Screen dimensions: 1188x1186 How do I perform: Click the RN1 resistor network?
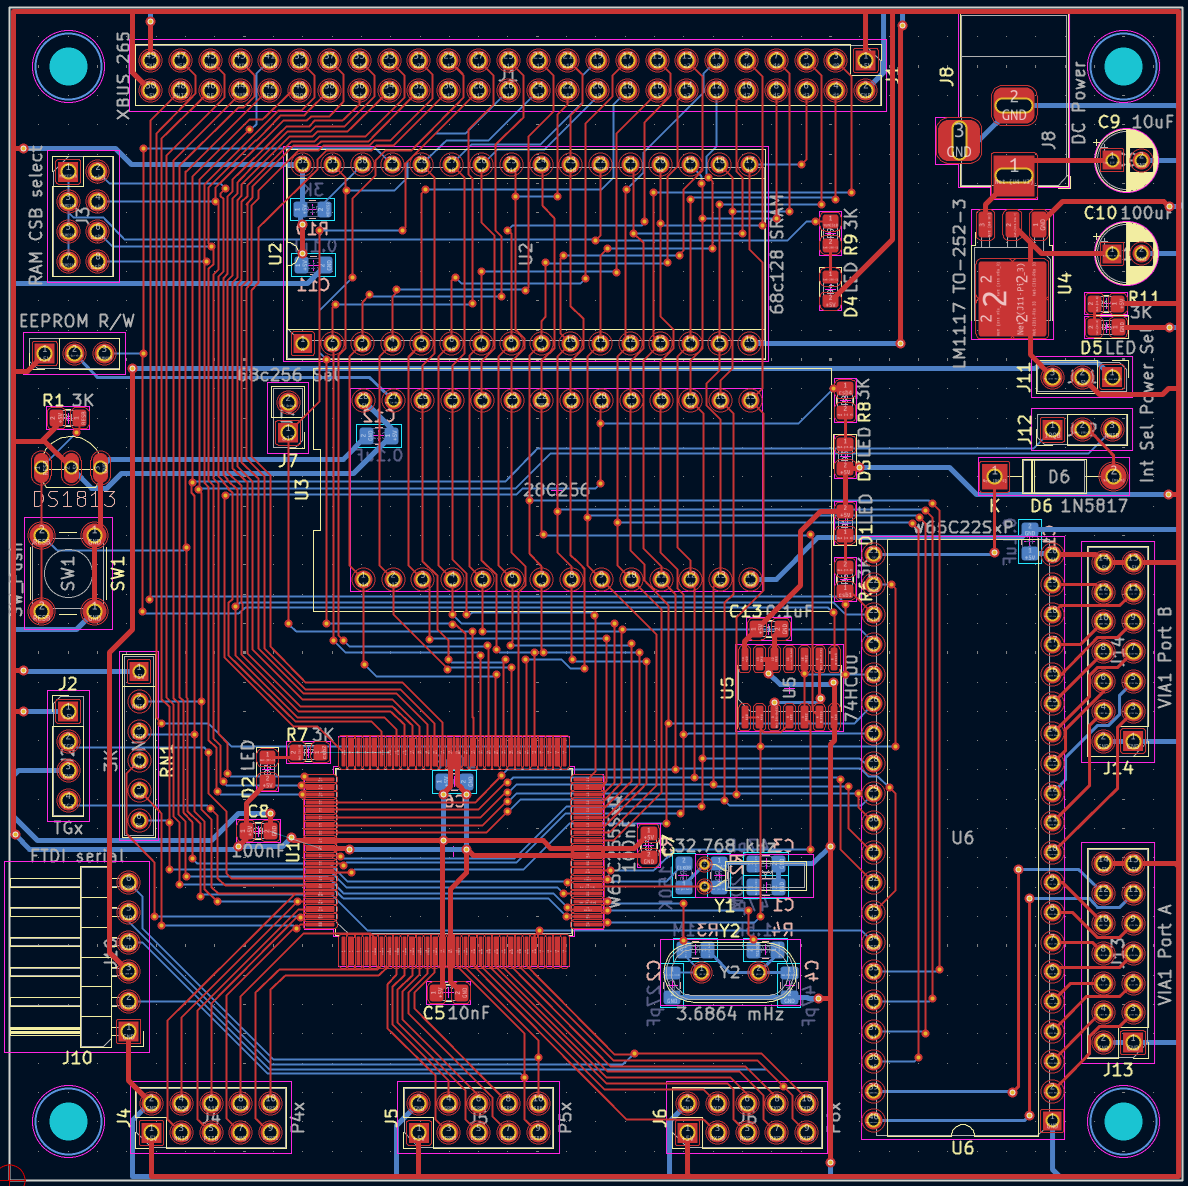pyautogui.click(x=139, y=745)
